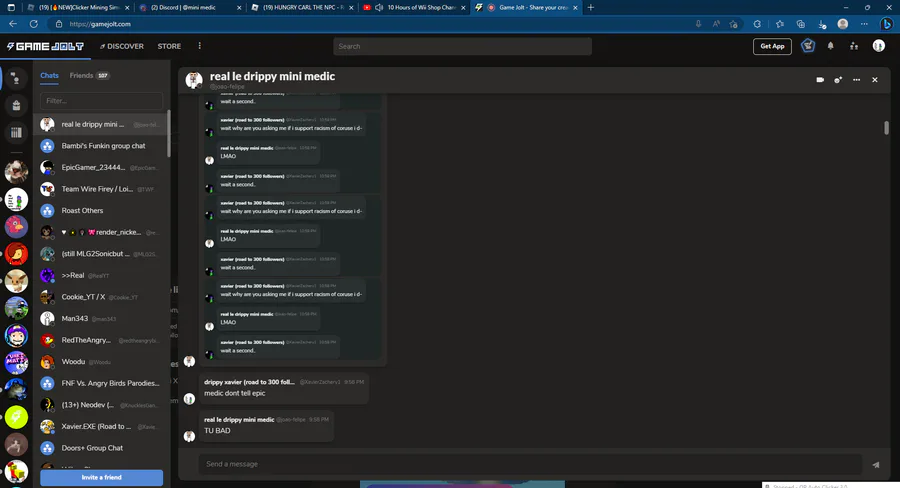Open chat with real le drippy mini
The image size is (900, 488).
click(101, 124)
